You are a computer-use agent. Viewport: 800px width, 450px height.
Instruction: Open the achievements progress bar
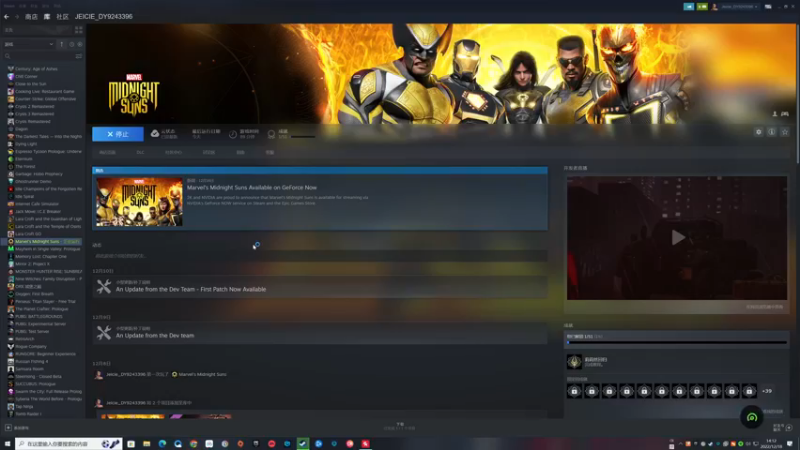pyautogui.click(x=677, y=342)
